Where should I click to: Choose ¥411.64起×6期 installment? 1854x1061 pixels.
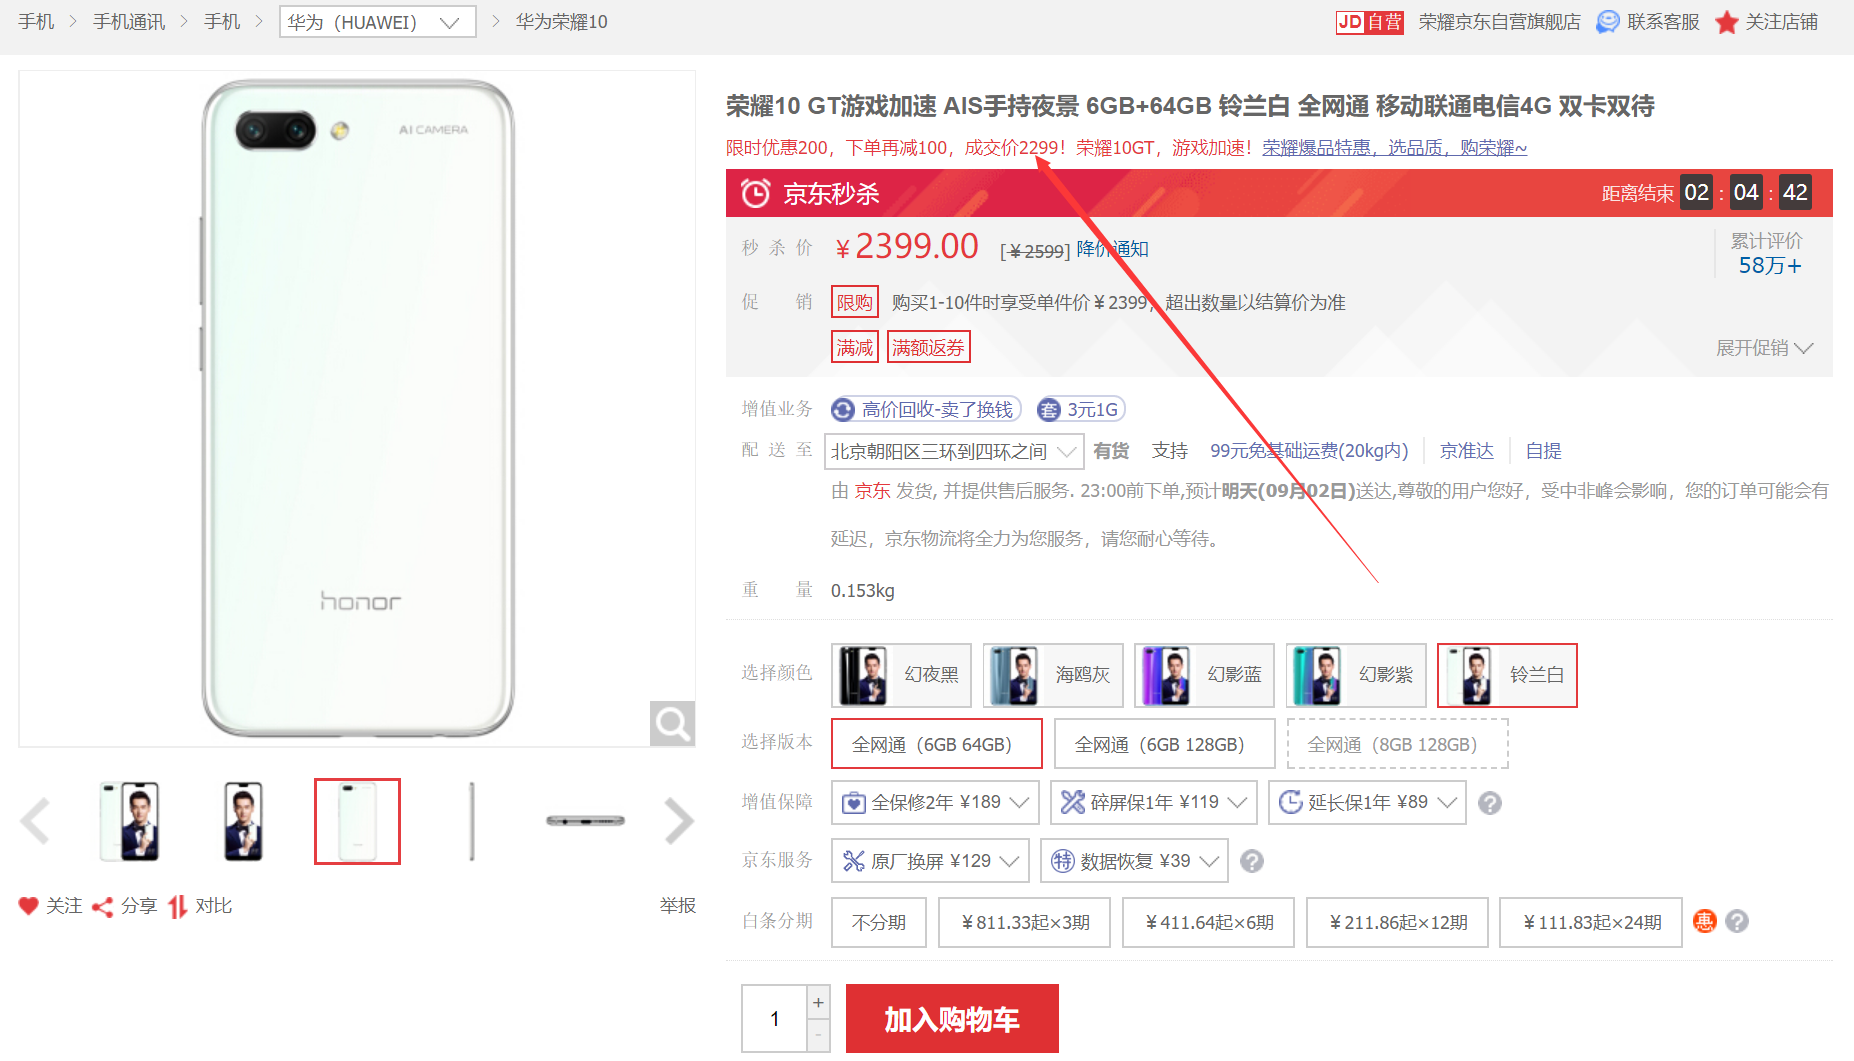[x=1208, y=922]
